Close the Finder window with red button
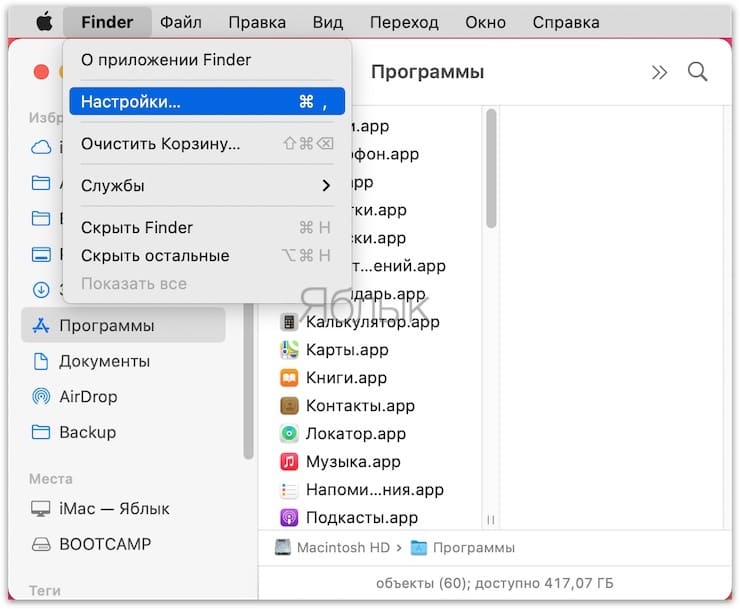The image size is (740, 609). click(x=41, y=72)
